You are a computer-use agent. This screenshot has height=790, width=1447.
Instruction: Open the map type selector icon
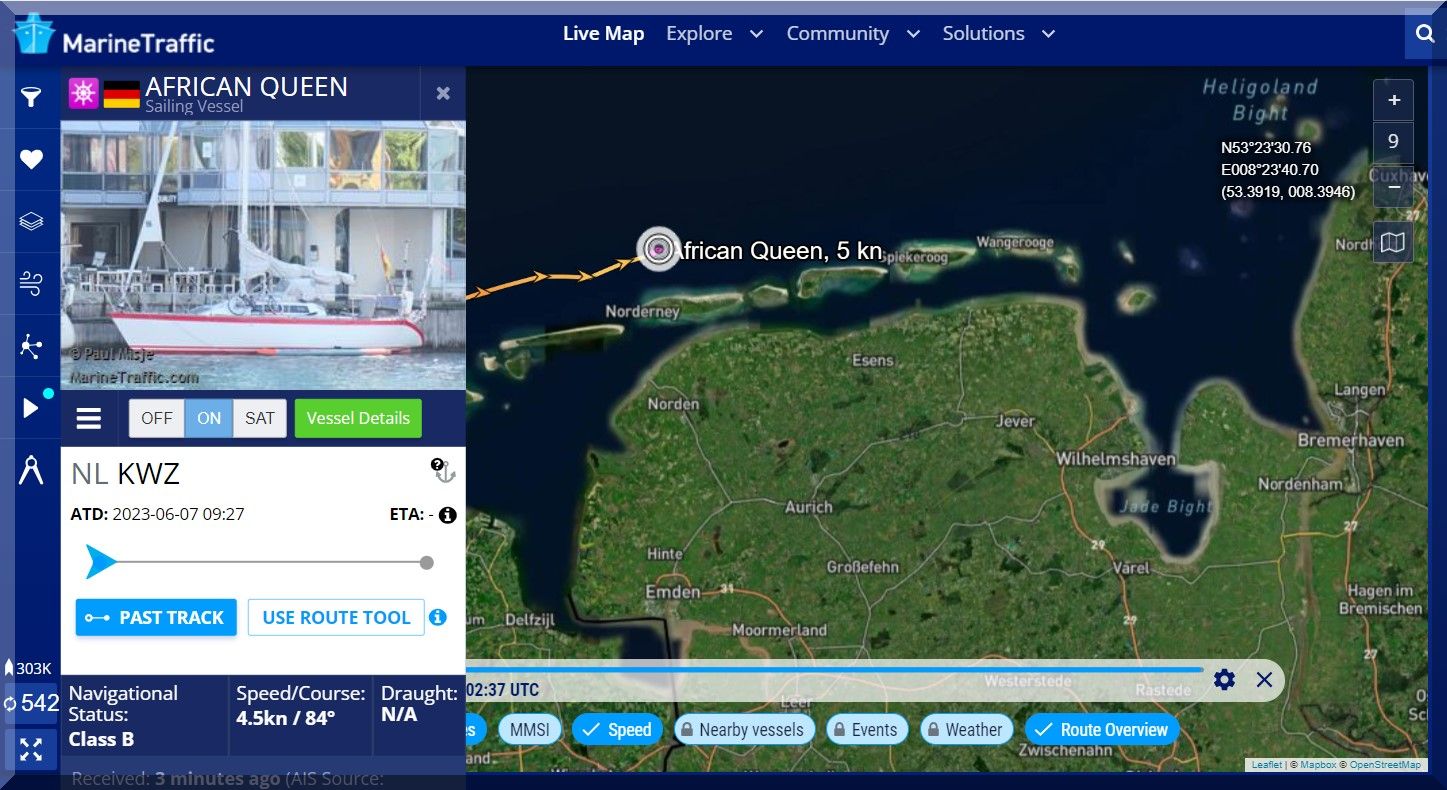tap(1392, 242)
